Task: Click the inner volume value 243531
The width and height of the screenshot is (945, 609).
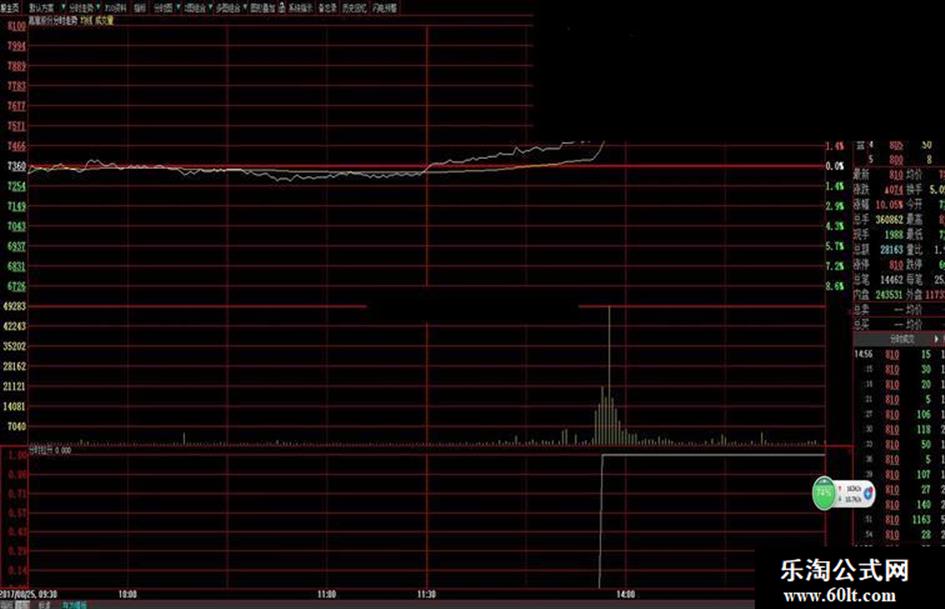Action: click(x=887, y=294)
